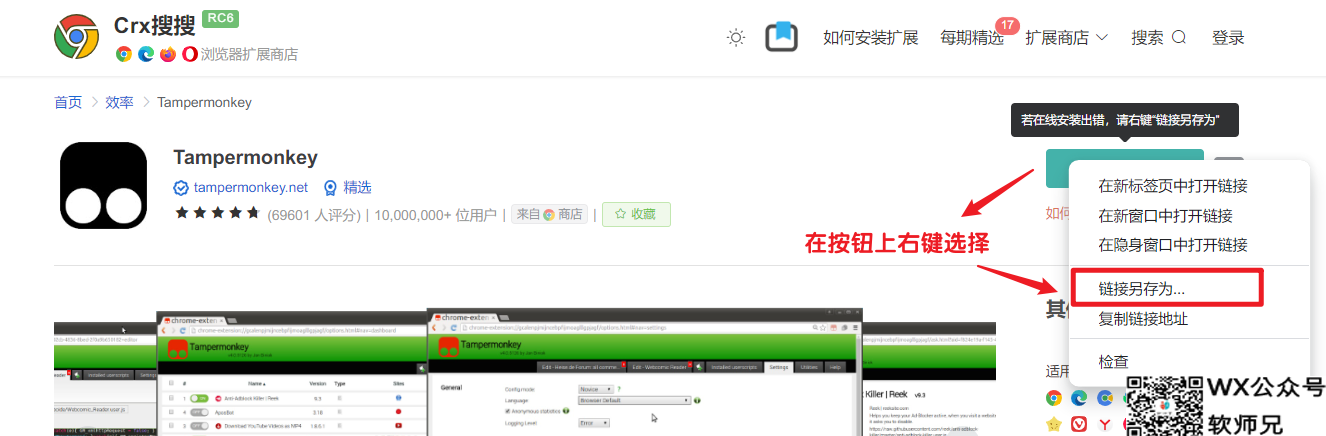Viewport: 1326px width, 436px height.
Task: Click the 来自商店 source badge
Action: (549, 214)
